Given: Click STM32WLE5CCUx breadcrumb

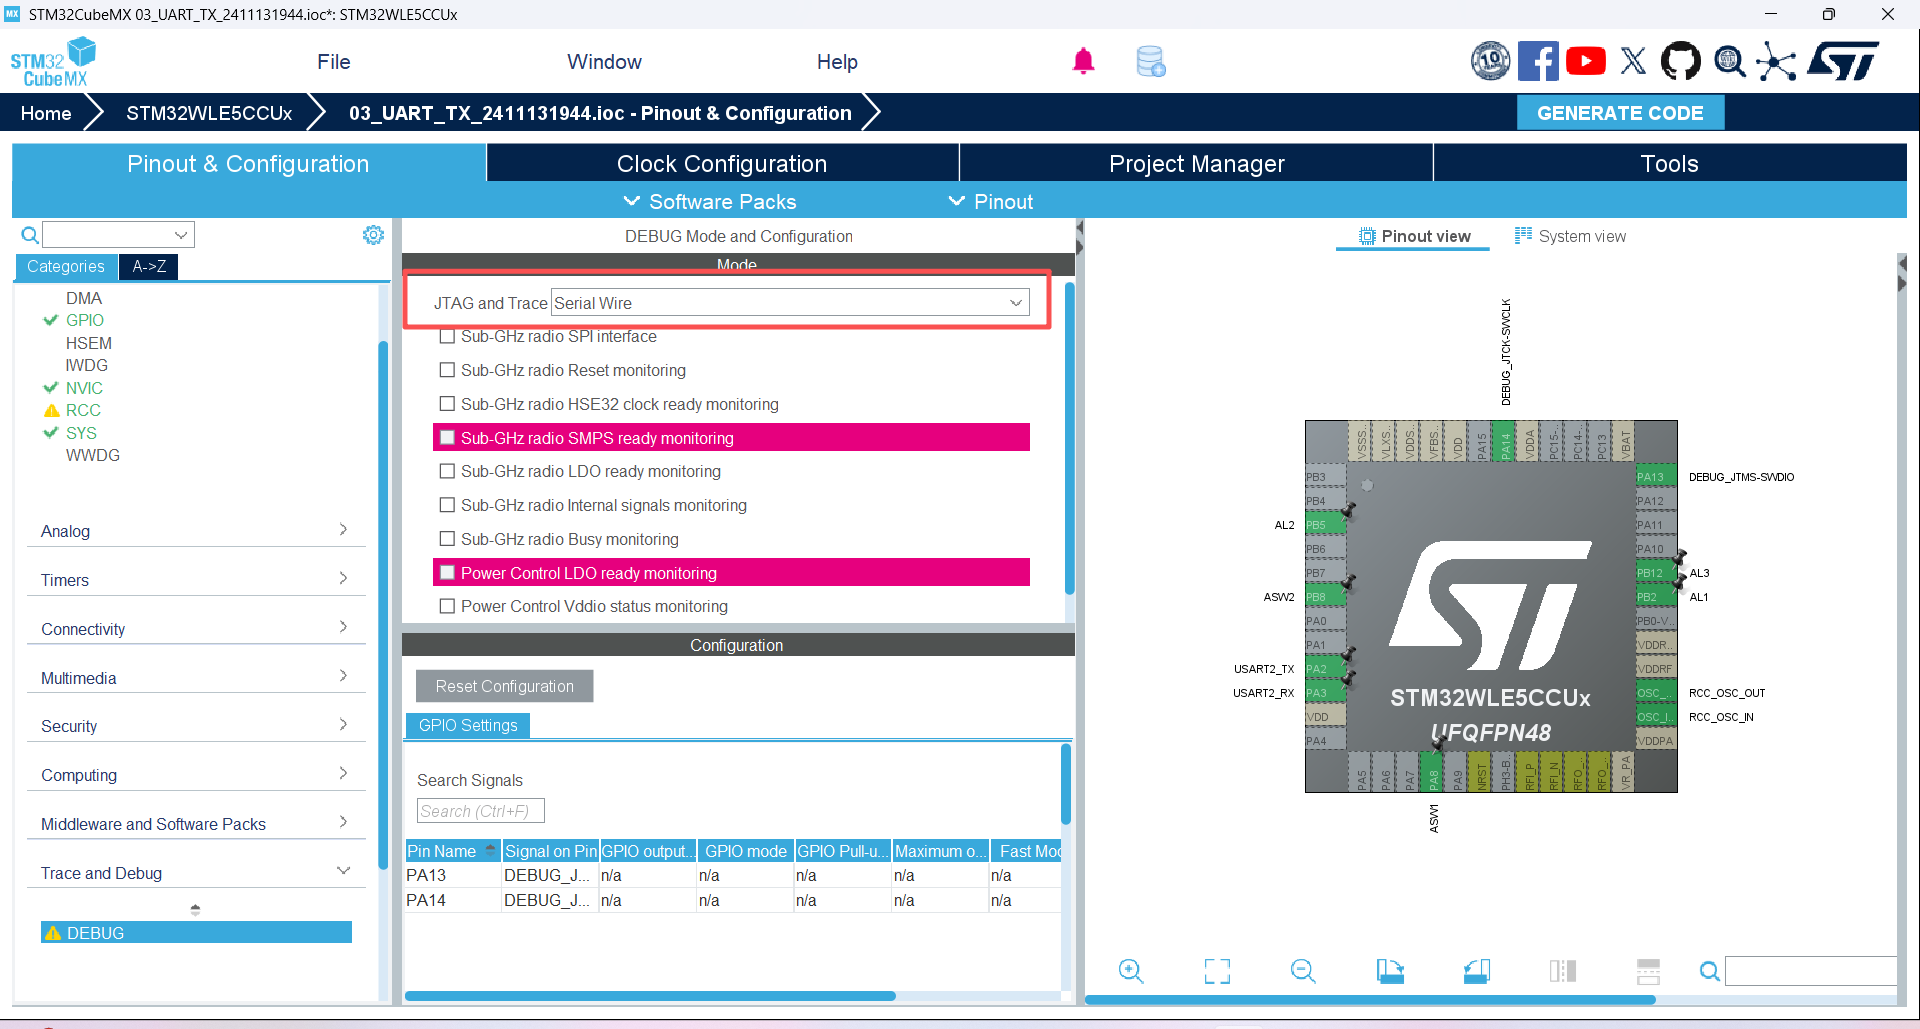Looking at the screenshot, I should (x=209, y=113).
